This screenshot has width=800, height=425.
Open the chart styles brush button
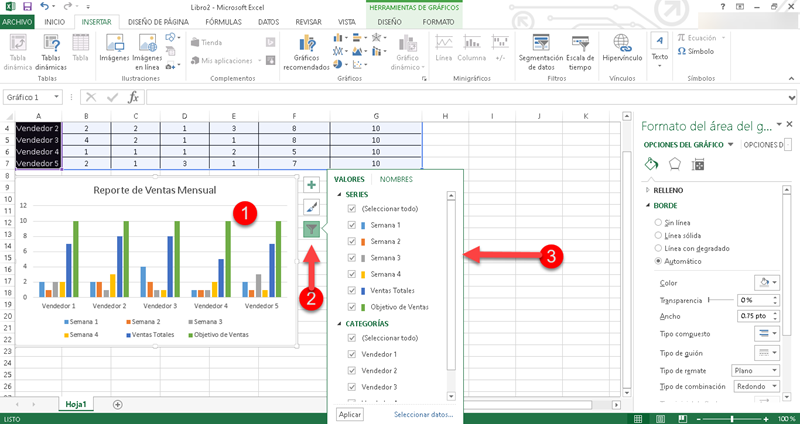(311, 207)
